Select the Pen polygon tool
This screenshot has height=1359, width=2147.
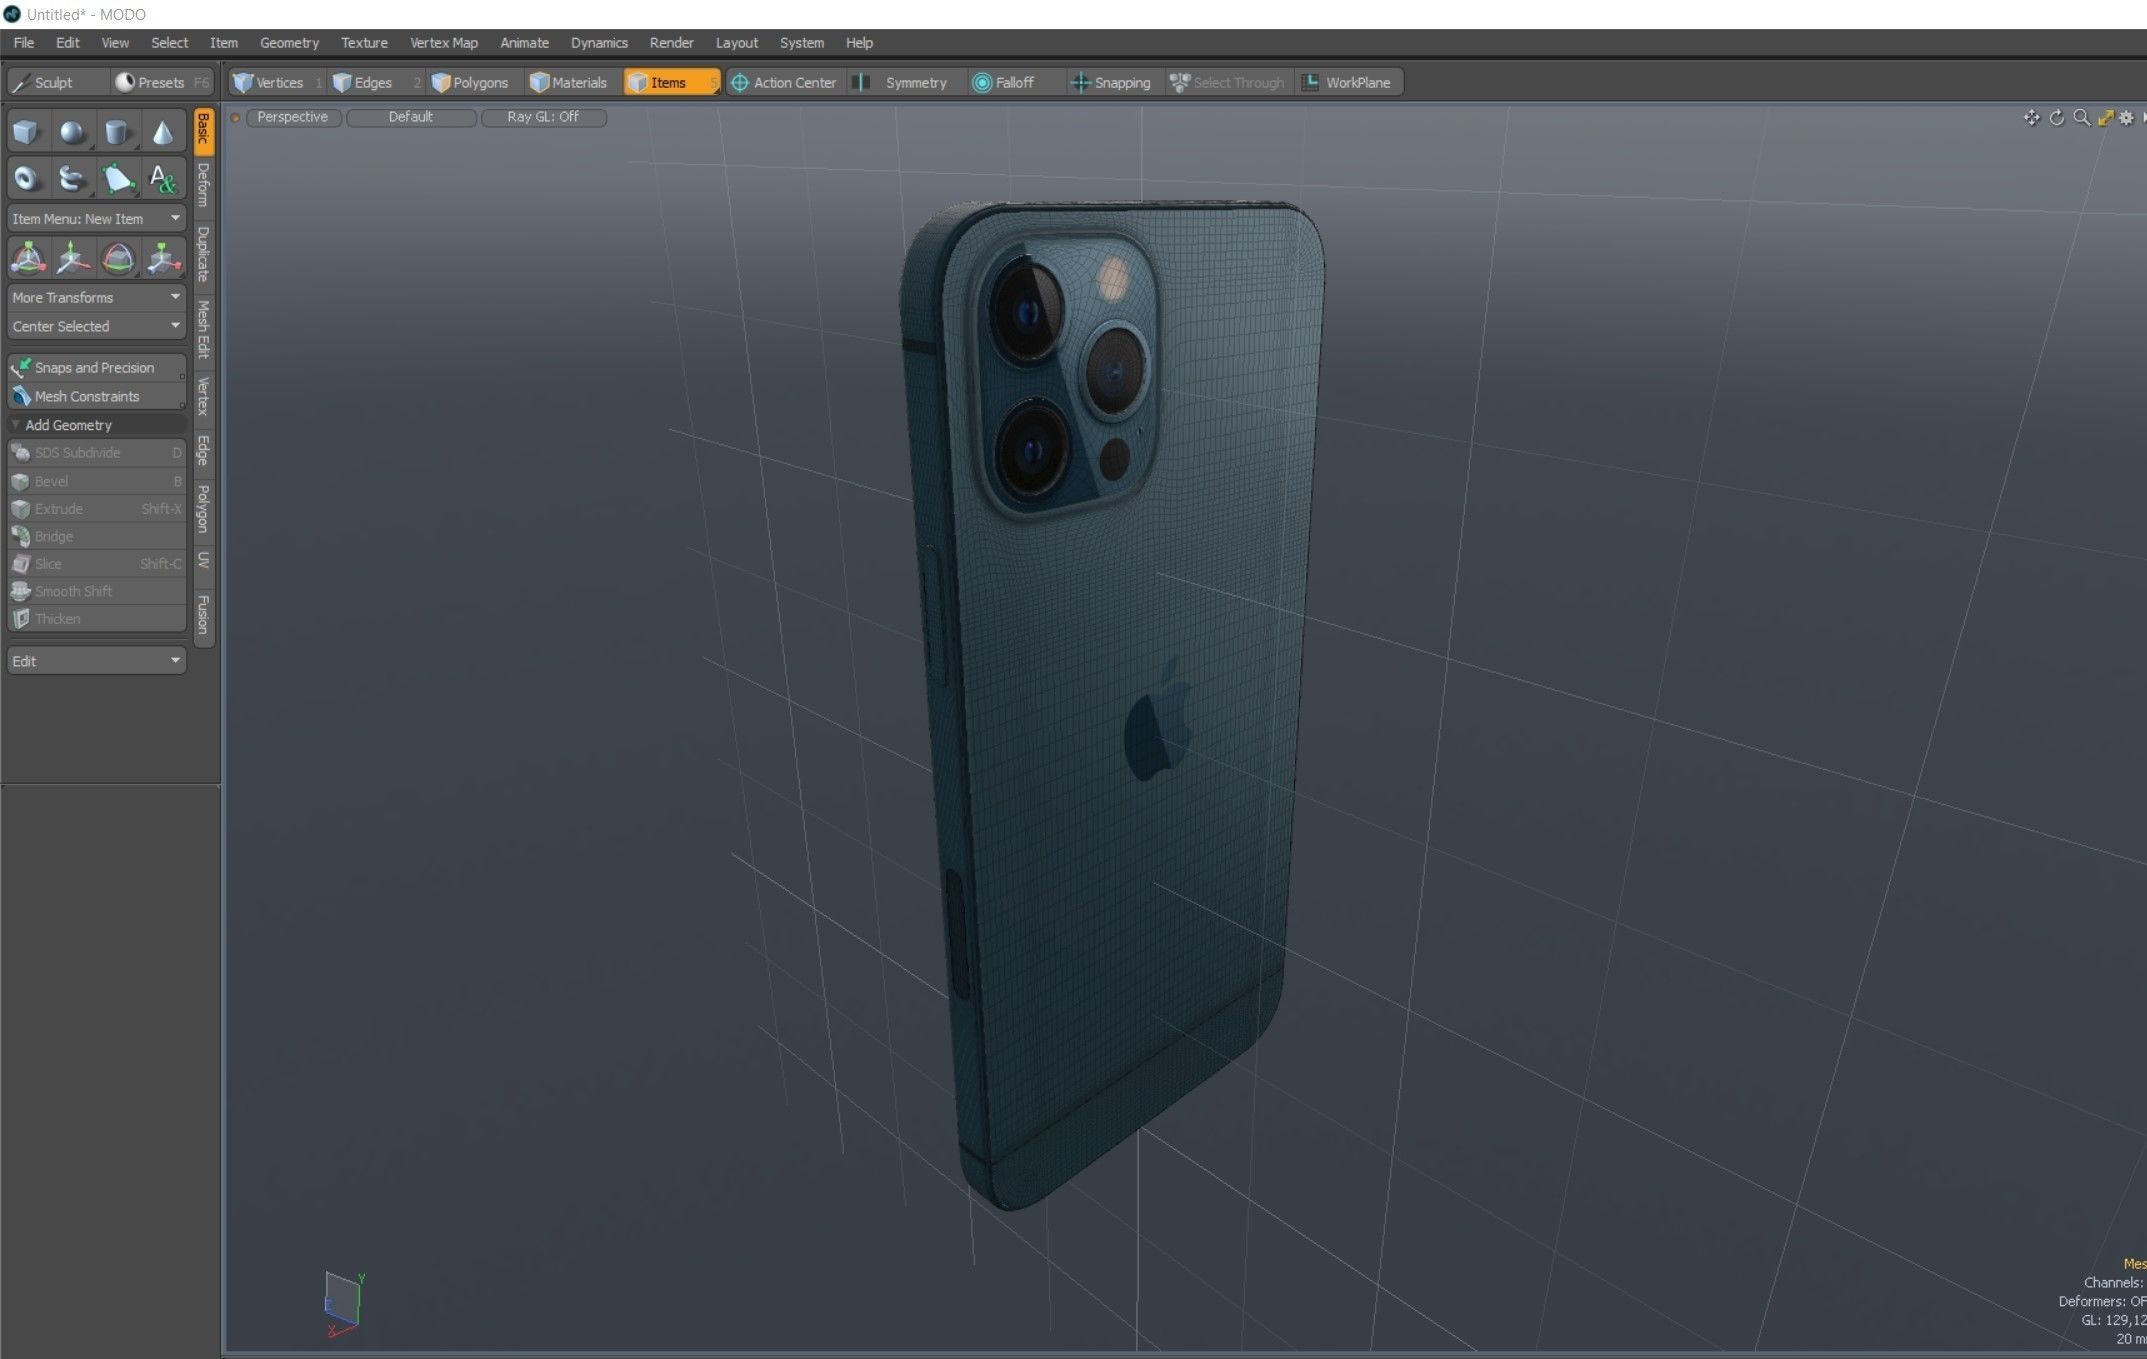point(117,179)
